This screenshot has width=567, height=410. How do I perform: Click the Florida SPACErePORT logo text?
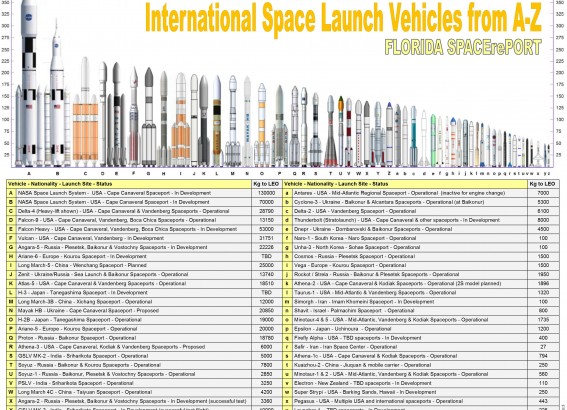pos(463,47)
